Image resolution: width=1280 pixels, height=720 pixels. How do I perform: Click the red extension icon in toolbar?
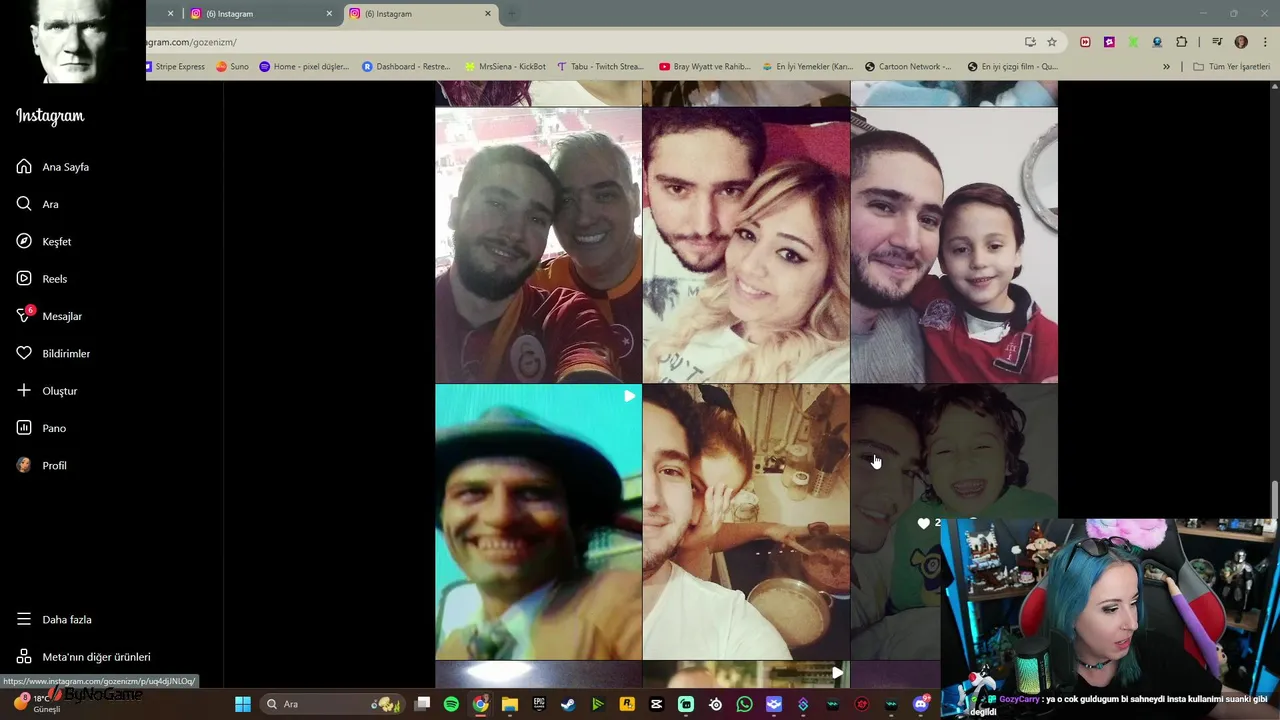(x=1085, y=42)
